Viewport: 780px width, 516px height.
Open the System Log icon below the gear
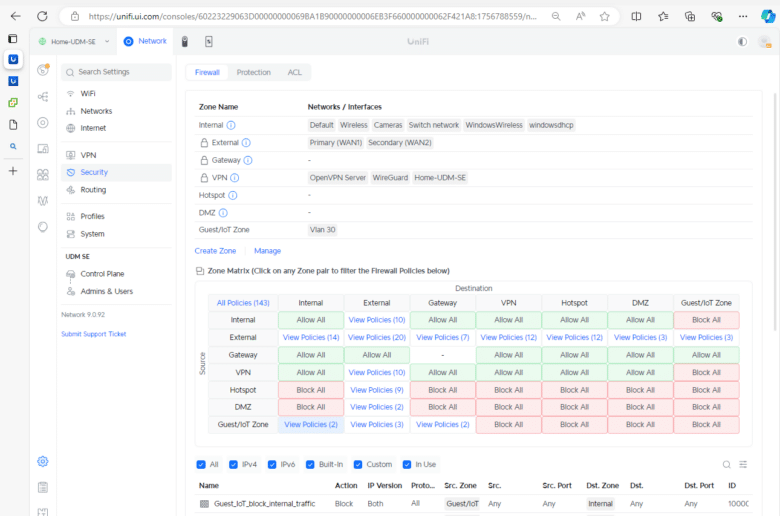(43, 488)
